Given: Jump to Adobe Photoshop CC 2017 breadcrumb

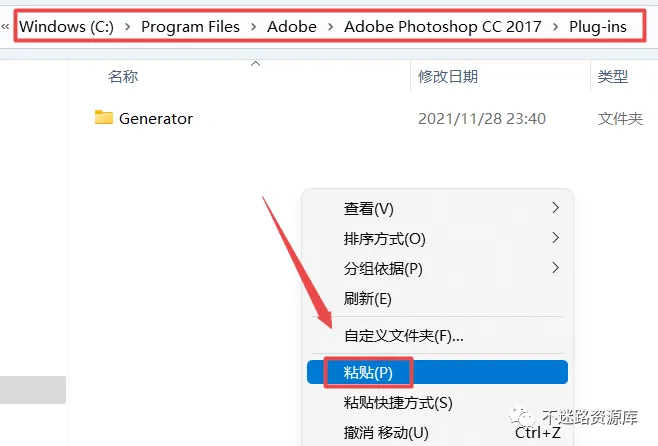Looking at the screenshot, I should click(x=443, y=27).
